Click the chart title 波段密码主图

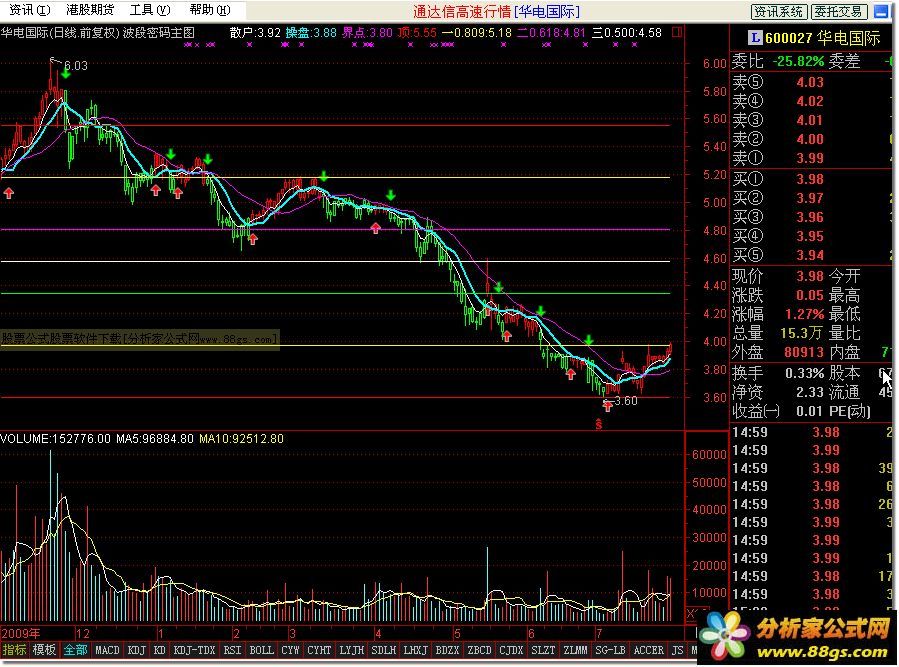point(159,33)
